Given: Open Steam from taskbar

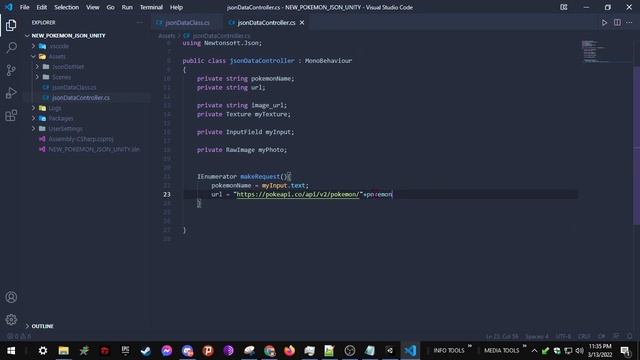Looking at the screenshot, I should [x=146, y=351].
